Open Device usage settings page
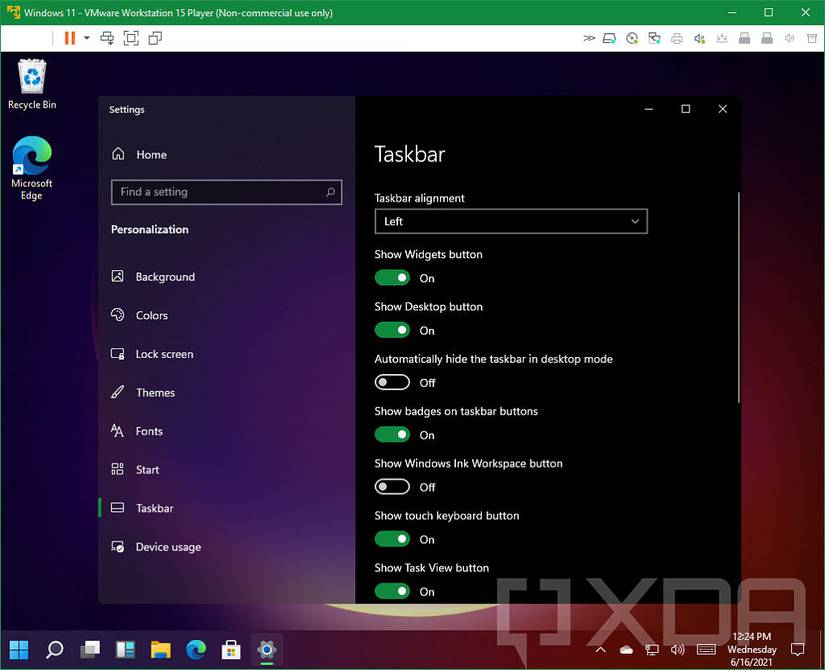Image resolution: width=825 pixels, height=670 pixels. pos(156,547)
